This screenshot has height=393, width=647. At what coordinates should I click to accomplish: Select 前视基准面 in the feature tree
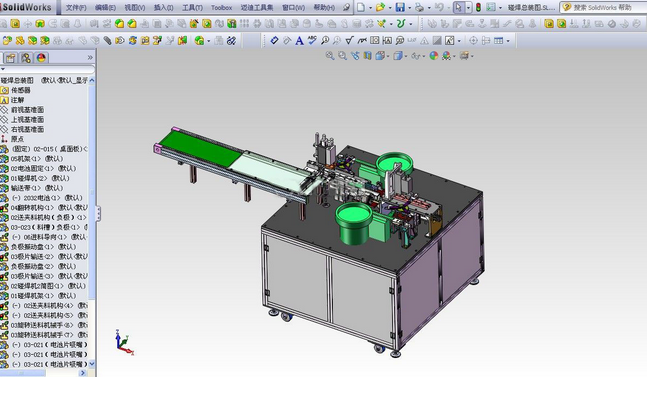point(27,110)
